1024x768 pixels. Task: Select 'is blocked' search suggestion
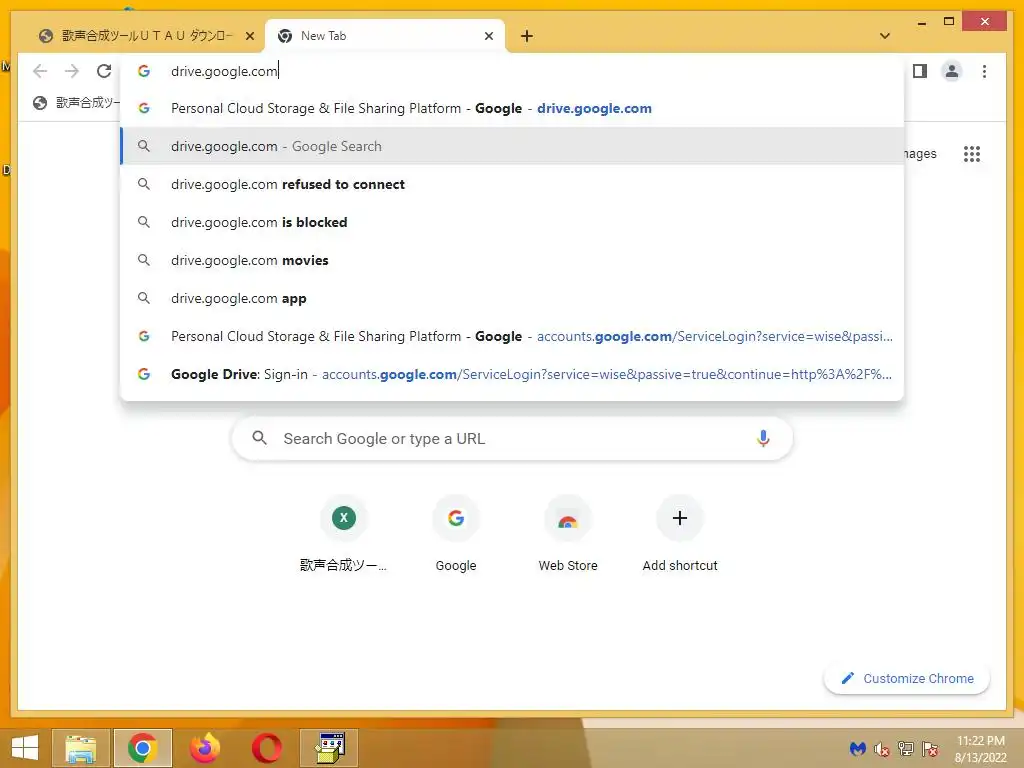click(512, 222)
